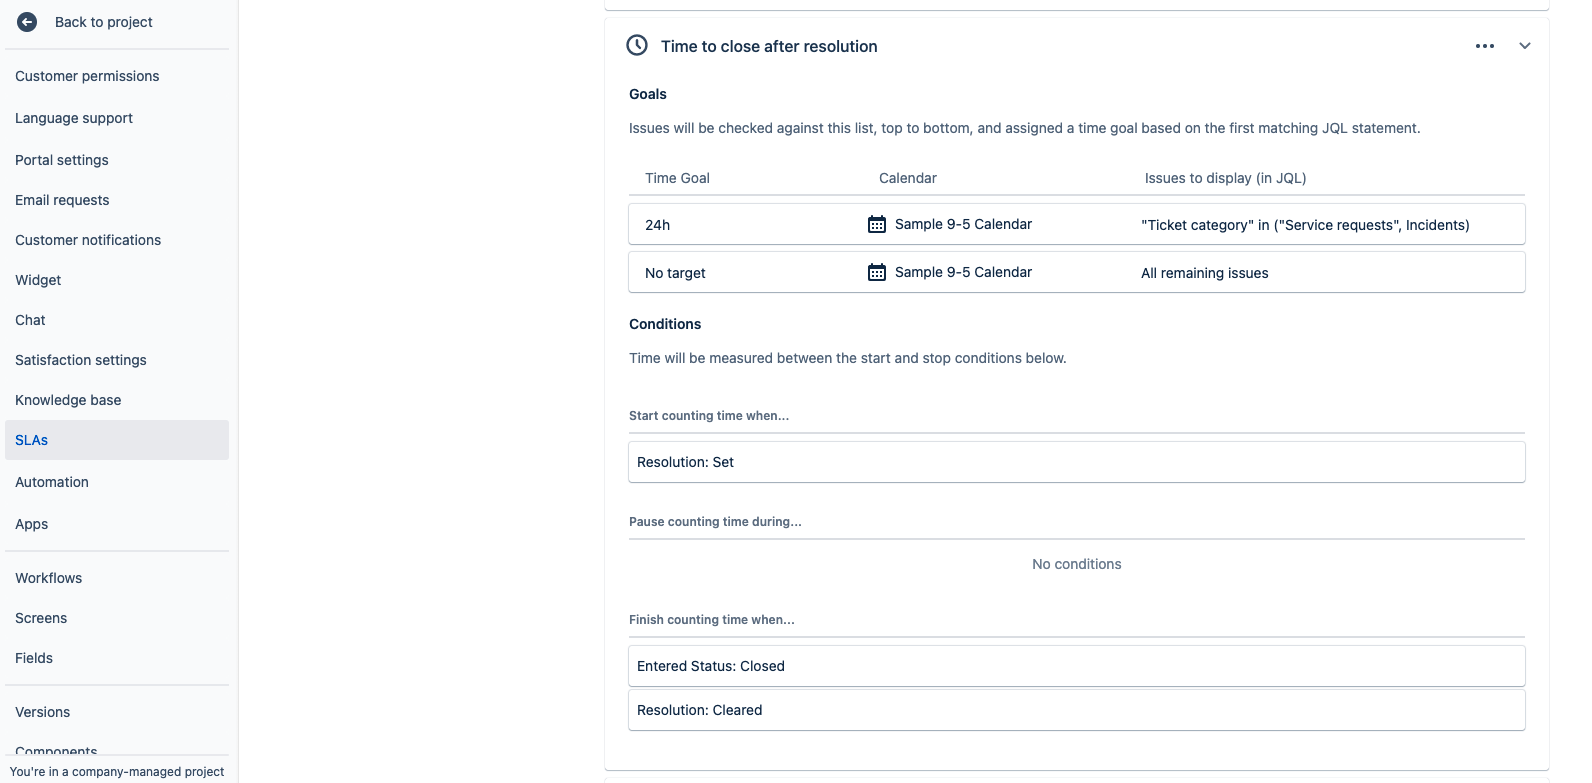Go to Customer permissions
This screenshot has height=783, width=1592.
pyautogui.click(x=87, y=76)
